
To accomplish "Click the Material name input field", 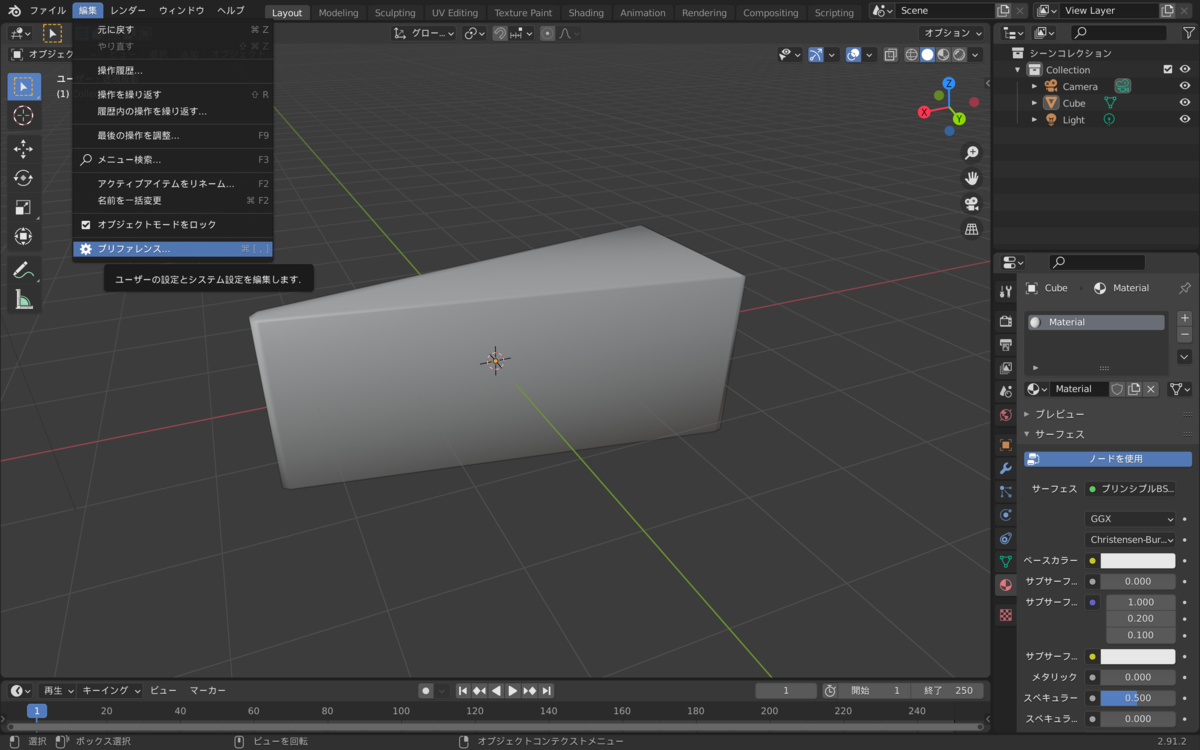I will (1079, 389).
